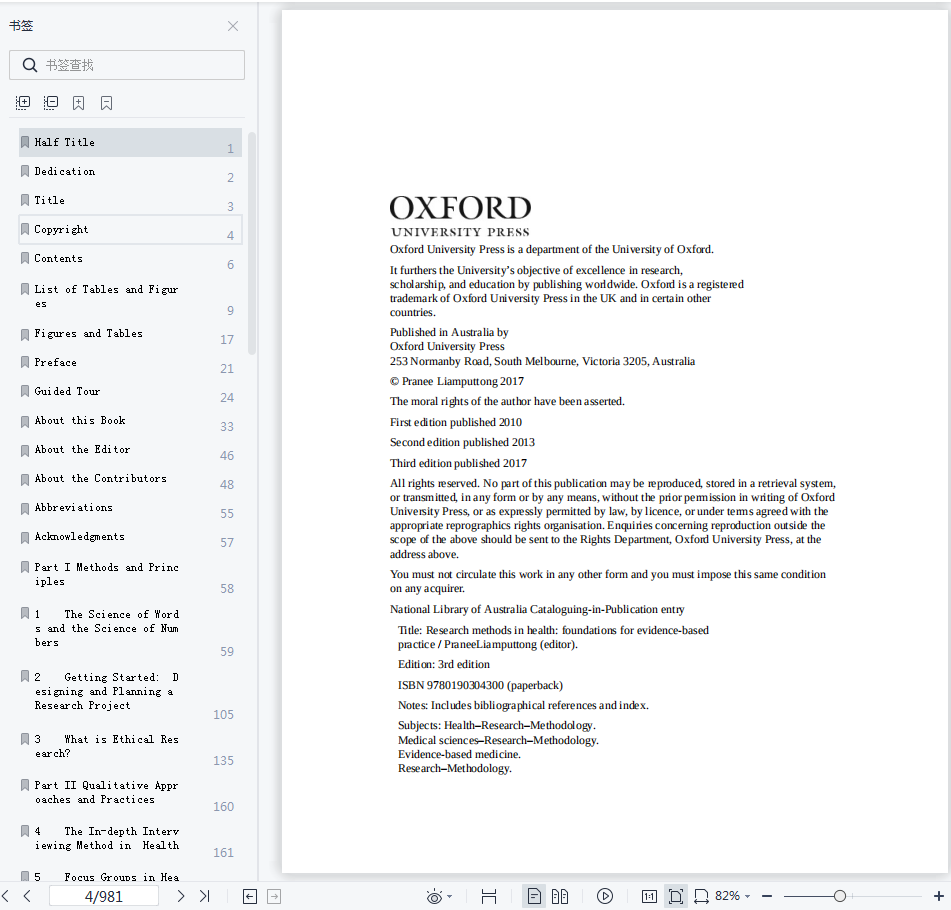The image size is (951, 910).
Task: Open the Half Title bookmark
Action: pos(130,143)
